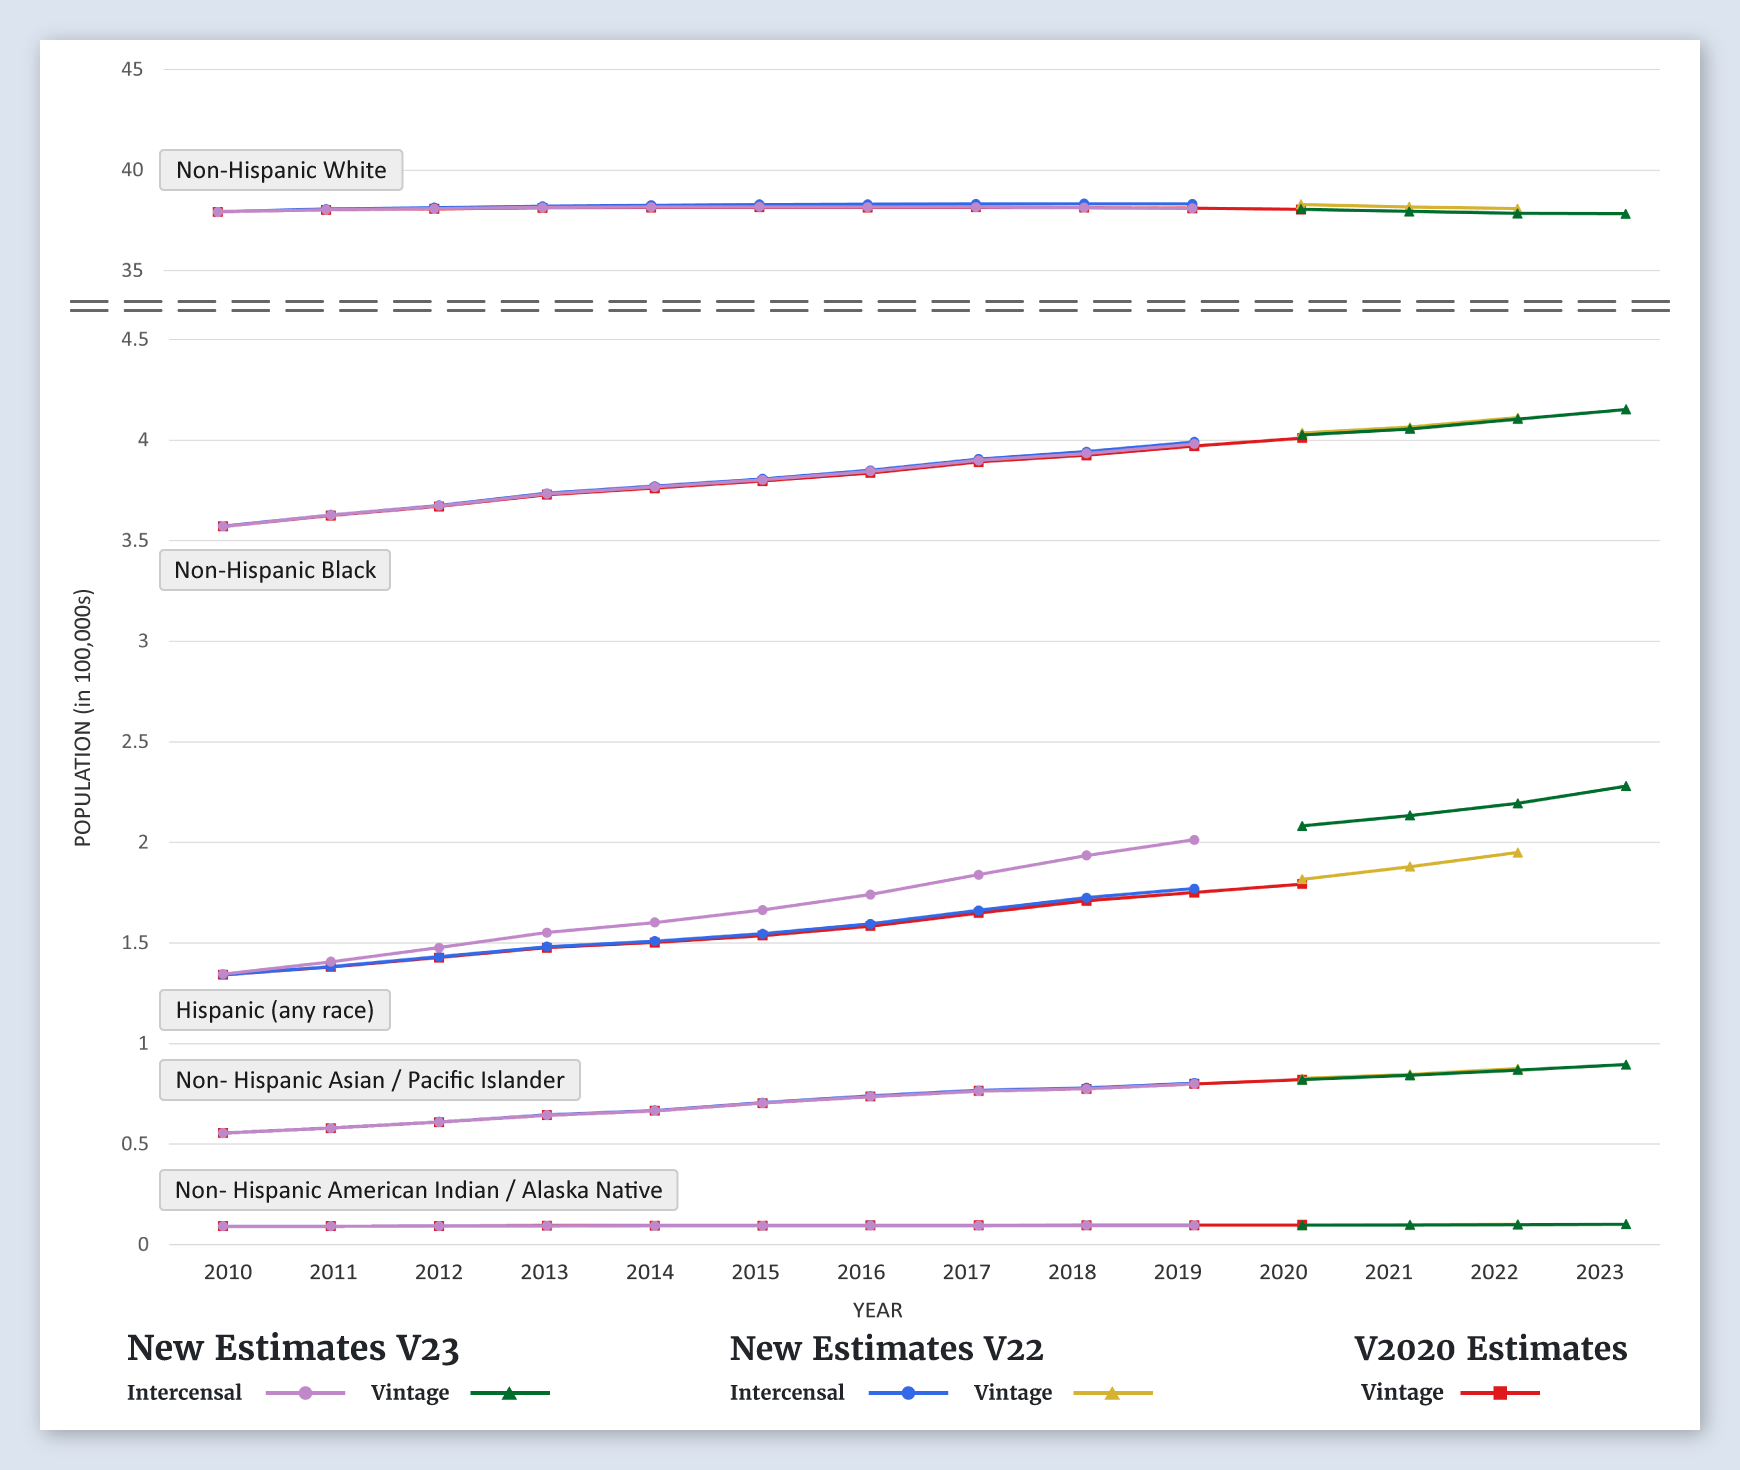Click the red V2020 Vintage legend square

coord(1500,1393)
